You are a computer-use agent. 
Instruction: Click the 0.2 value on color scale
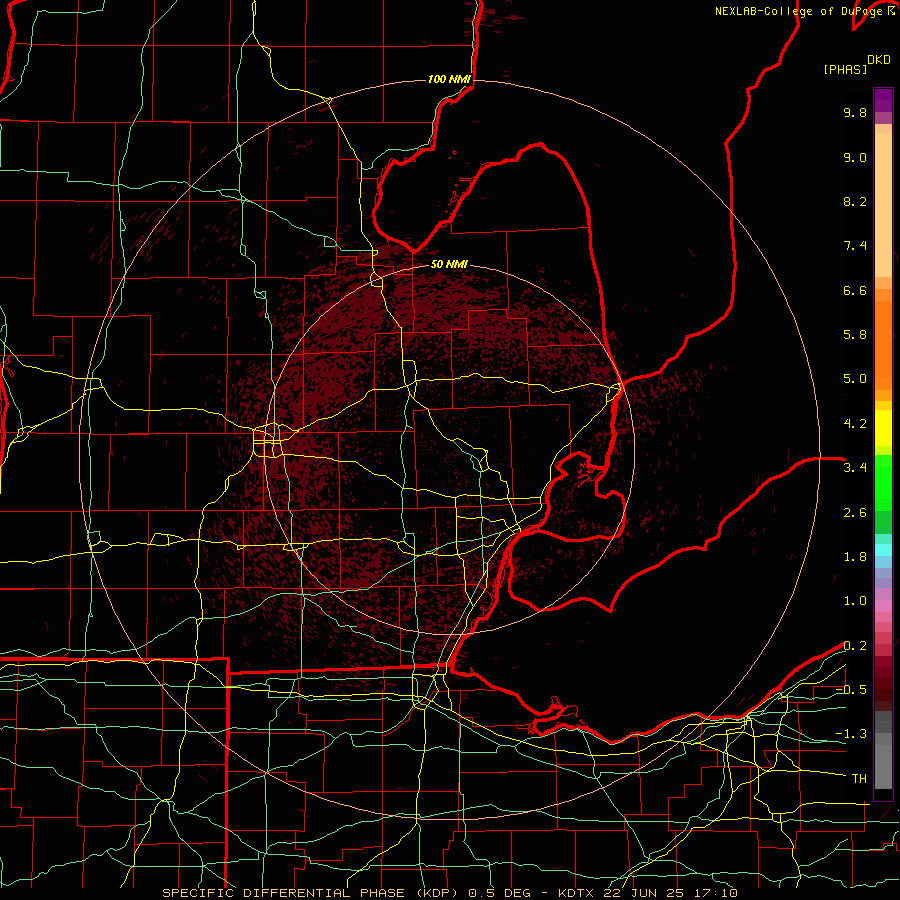tap(855, 646)
